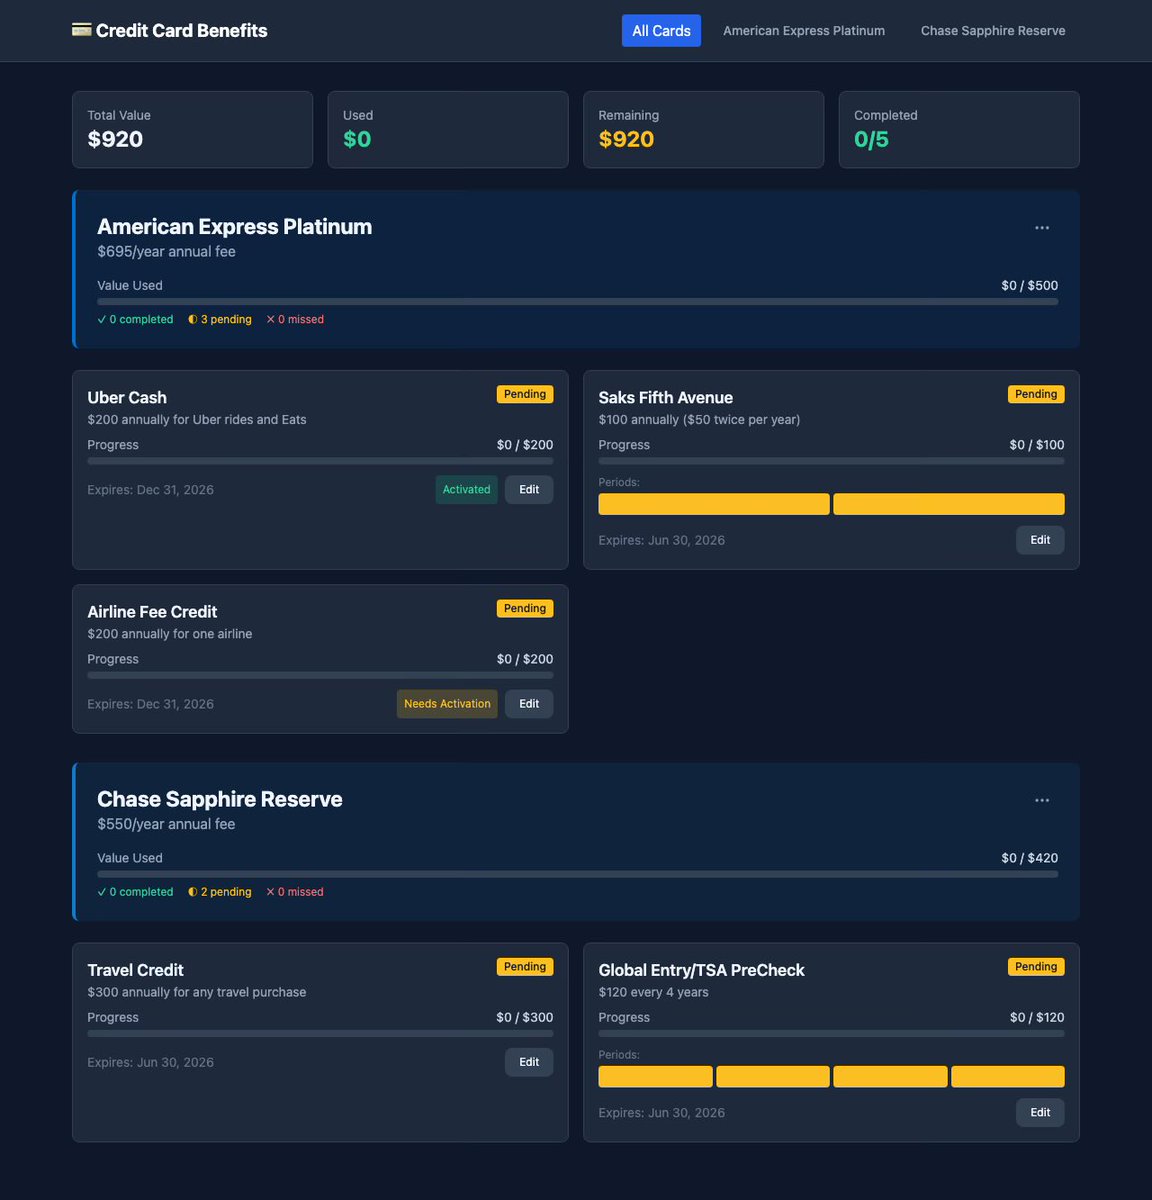Open American Express Platinum card options menu
Viewport: 1152px width, 1200px height.
point(1042,228)
